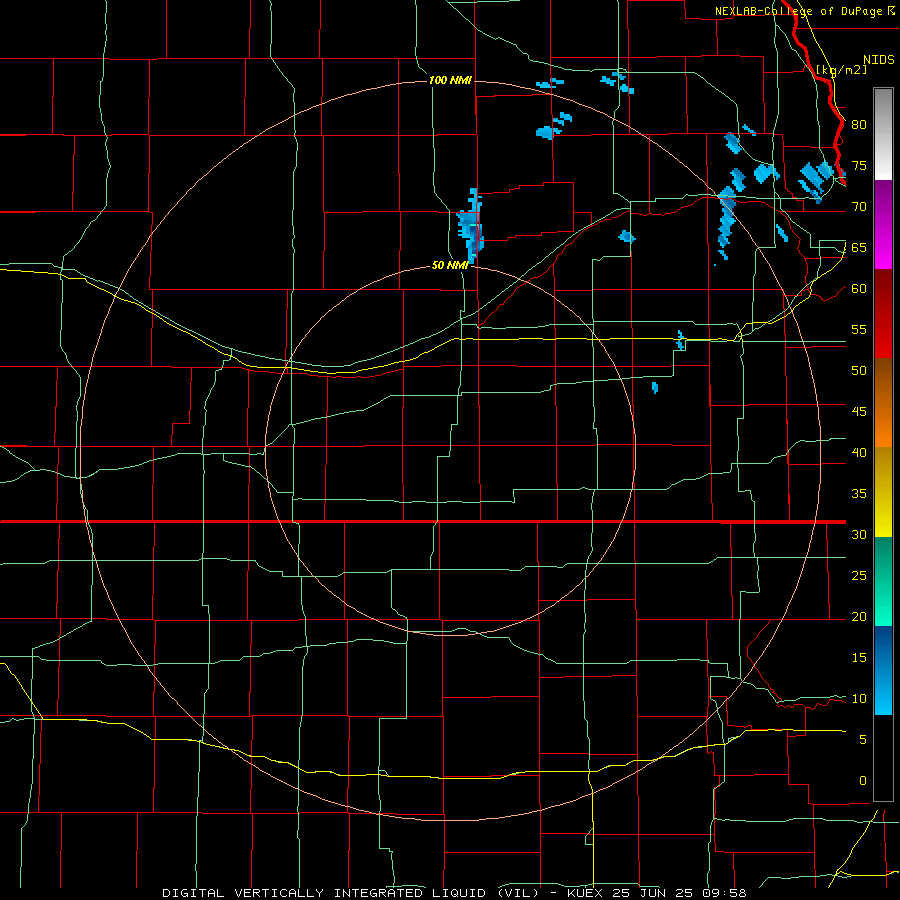Pick the bright red segment of the color bar
The image size is (900, 900).
(x=883, y=314)
